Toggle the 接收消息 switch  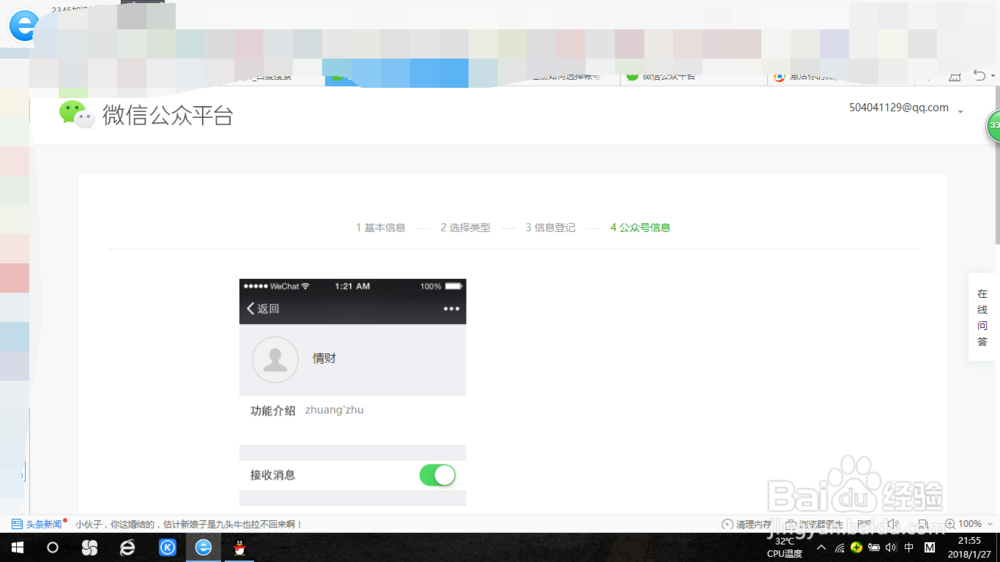coord(438,475)
